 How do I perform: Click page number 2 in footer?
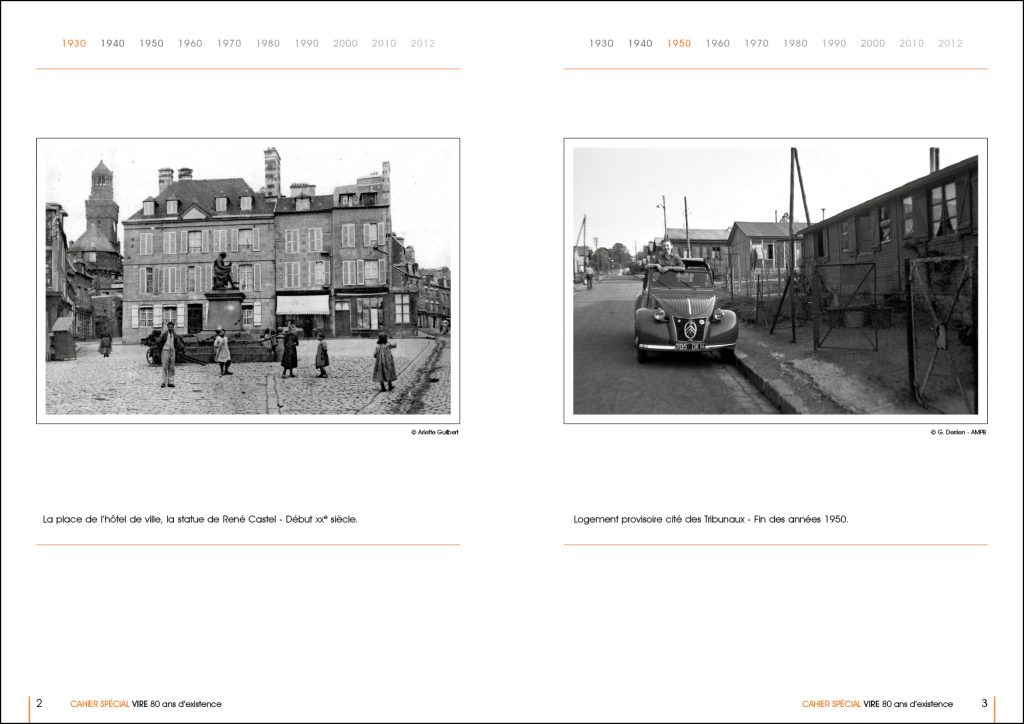pos(39,703)
